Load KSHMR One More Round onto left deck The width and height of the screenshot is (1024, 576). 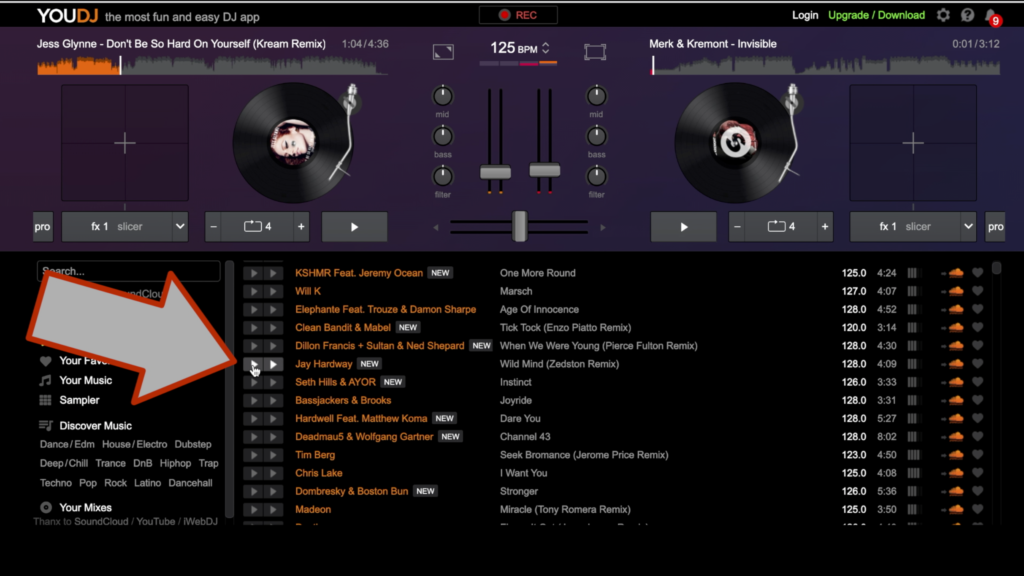253,273
